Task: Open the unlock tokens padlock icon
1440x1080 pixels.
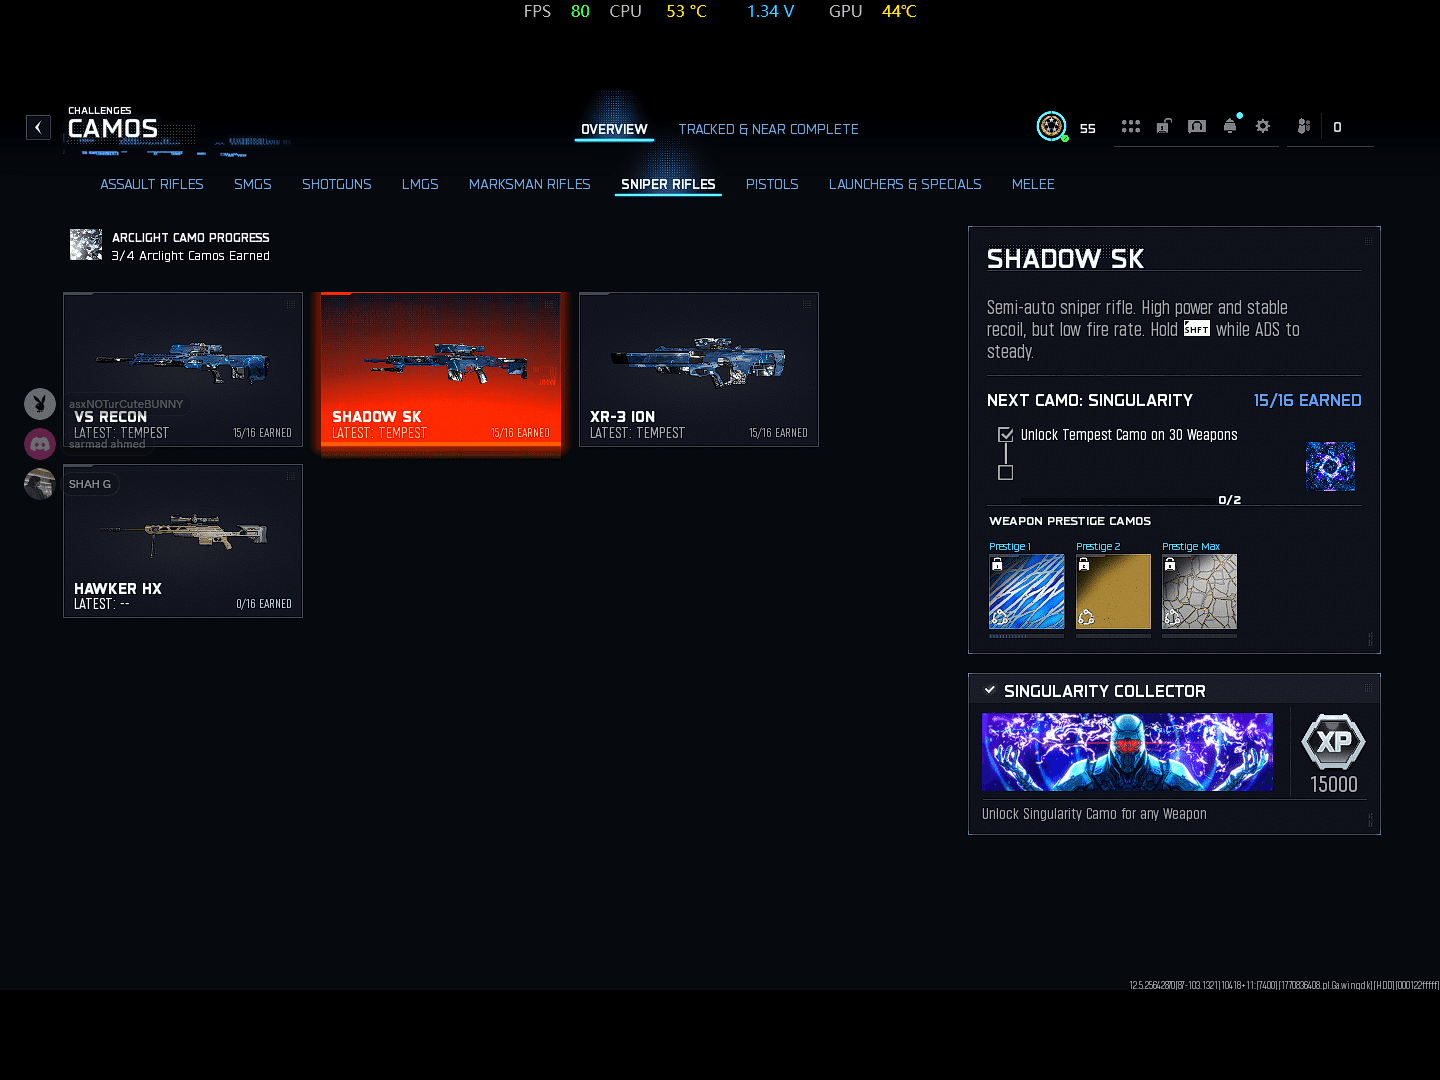Action: (x=1164, y=126)
